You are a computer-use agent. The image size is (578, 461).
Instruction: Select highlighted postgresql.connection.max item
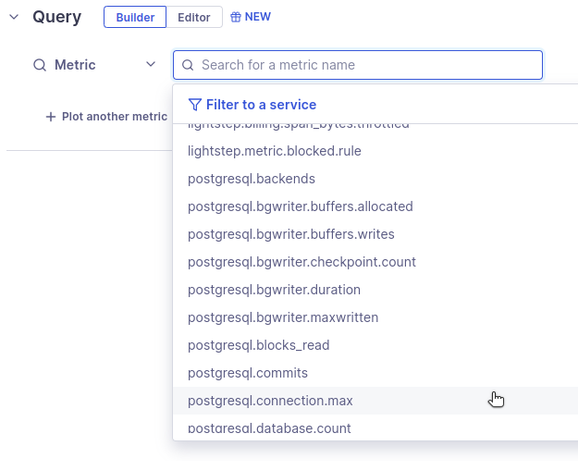click(x=375, y=401)
